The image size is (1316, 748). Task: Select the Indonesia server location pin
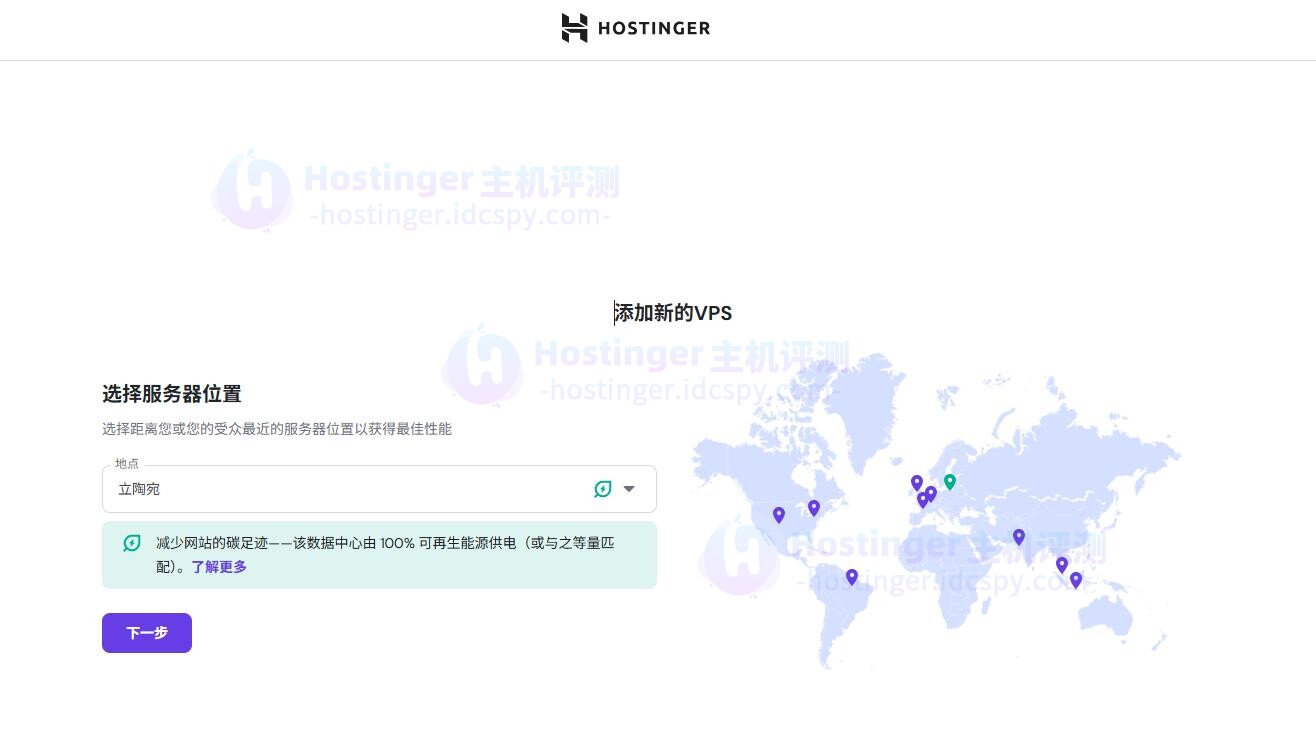[1076, 579]
